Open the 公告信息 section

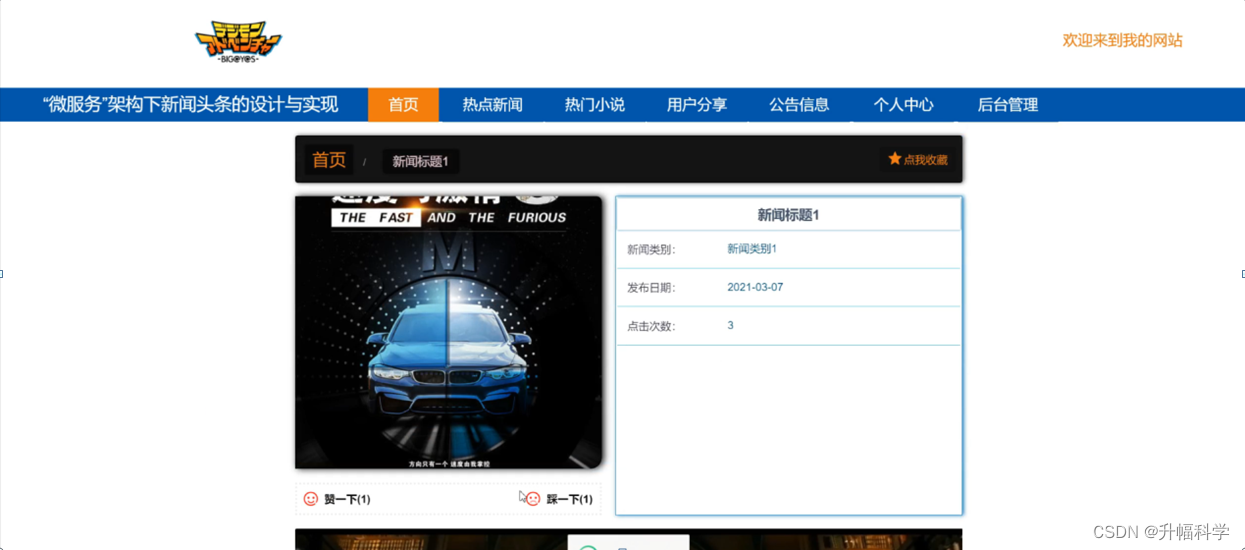(799, 105)
